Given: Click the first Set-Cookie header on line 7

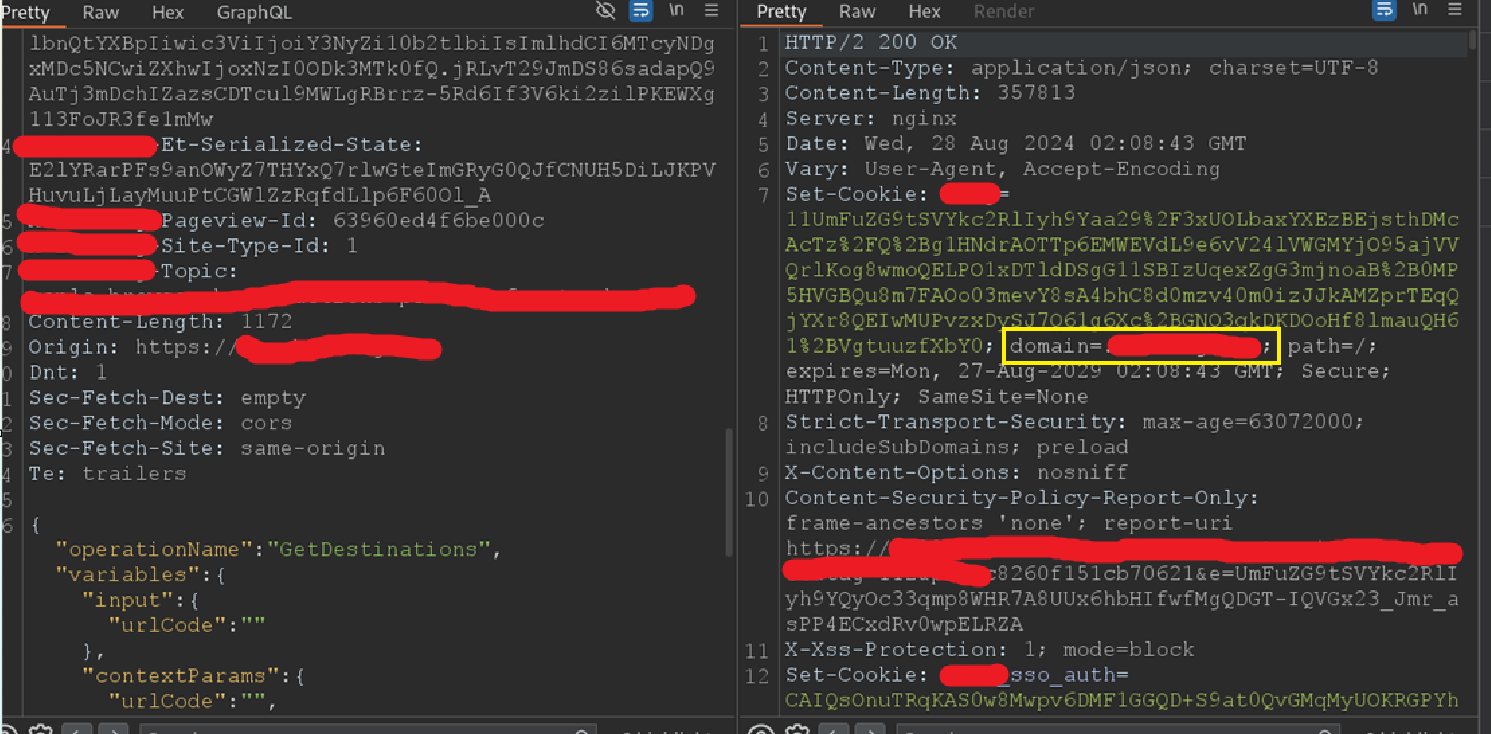Looking at the screenshot, I should 898,194.
